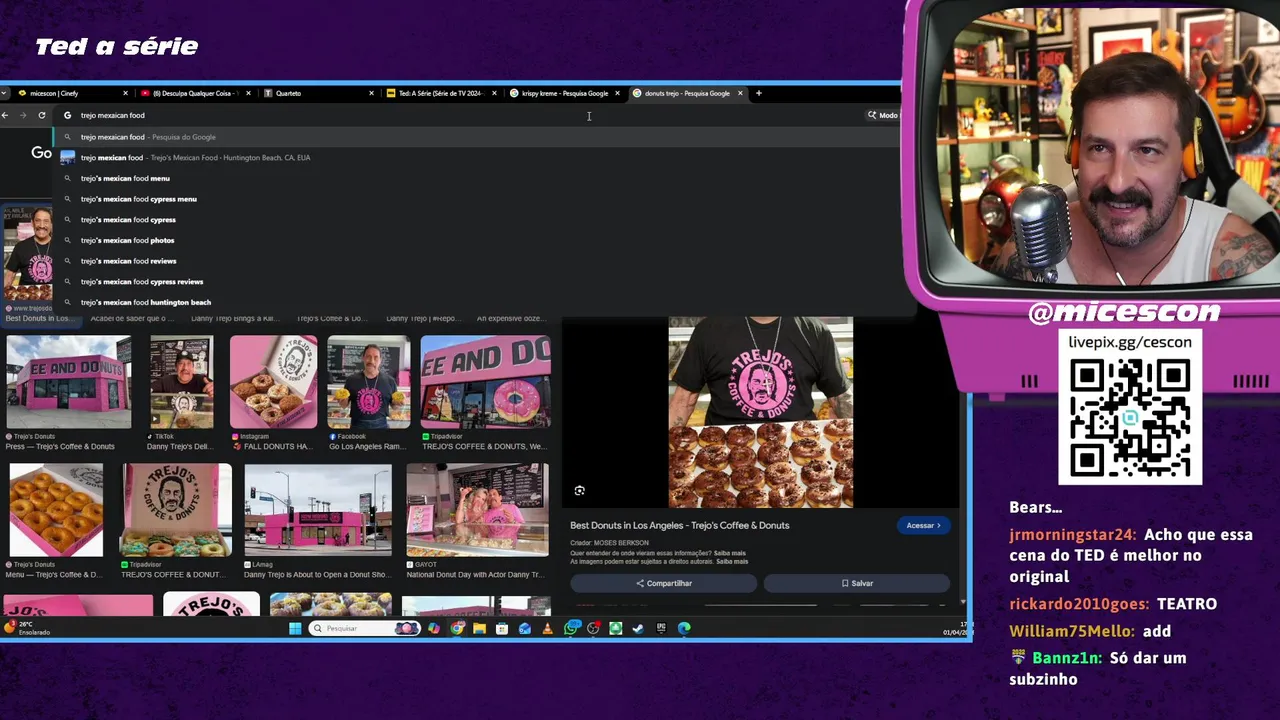Open the Windows Start menu
1280x720 pixels.
tap(295, 628)
